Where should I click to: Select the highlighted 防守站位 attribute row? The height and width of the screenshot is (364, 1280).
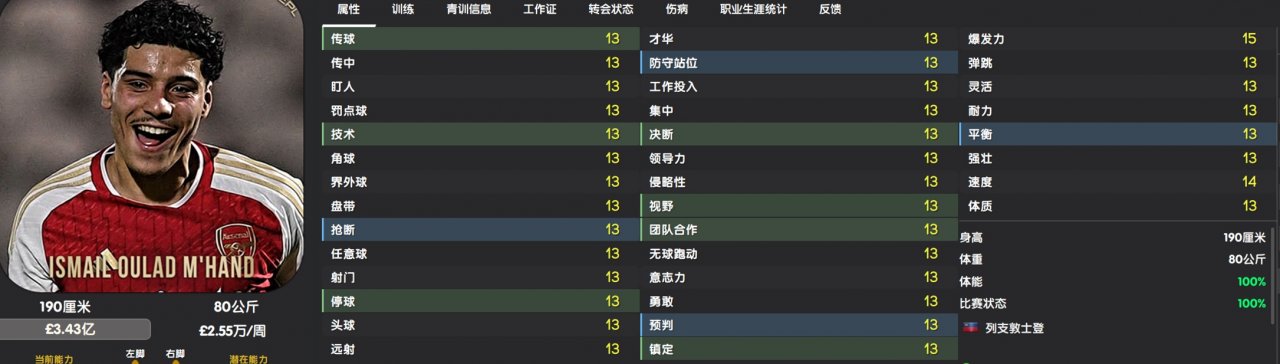[x=798, y=62]
